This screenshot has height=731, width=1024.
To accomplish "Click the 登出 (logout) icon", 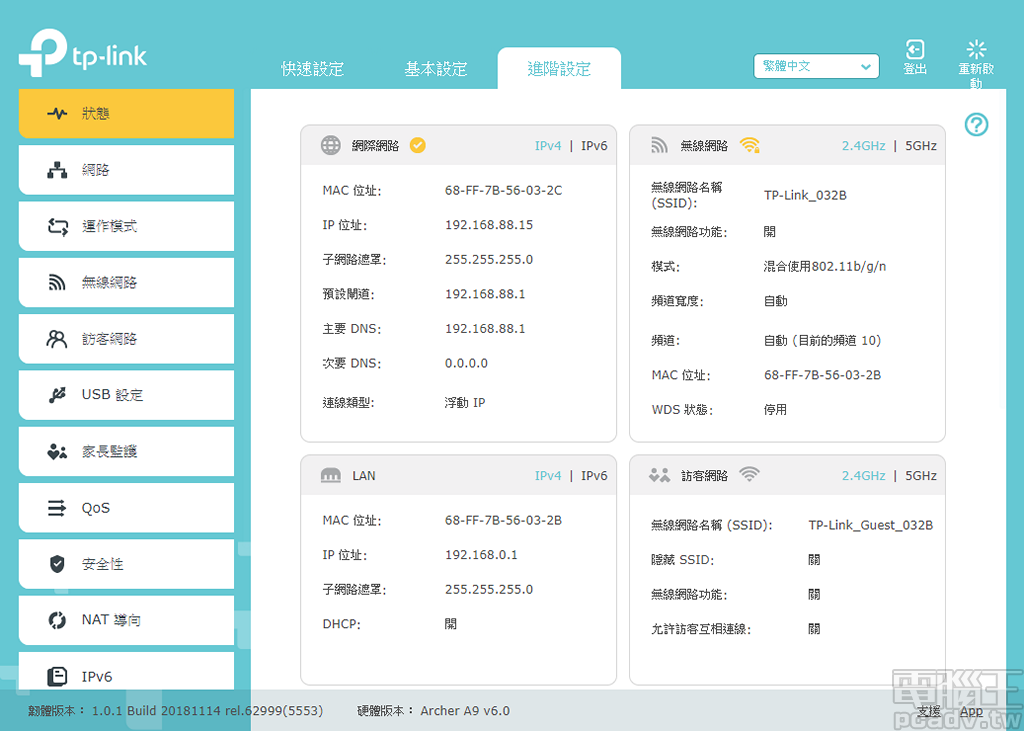I will (914, 55).
